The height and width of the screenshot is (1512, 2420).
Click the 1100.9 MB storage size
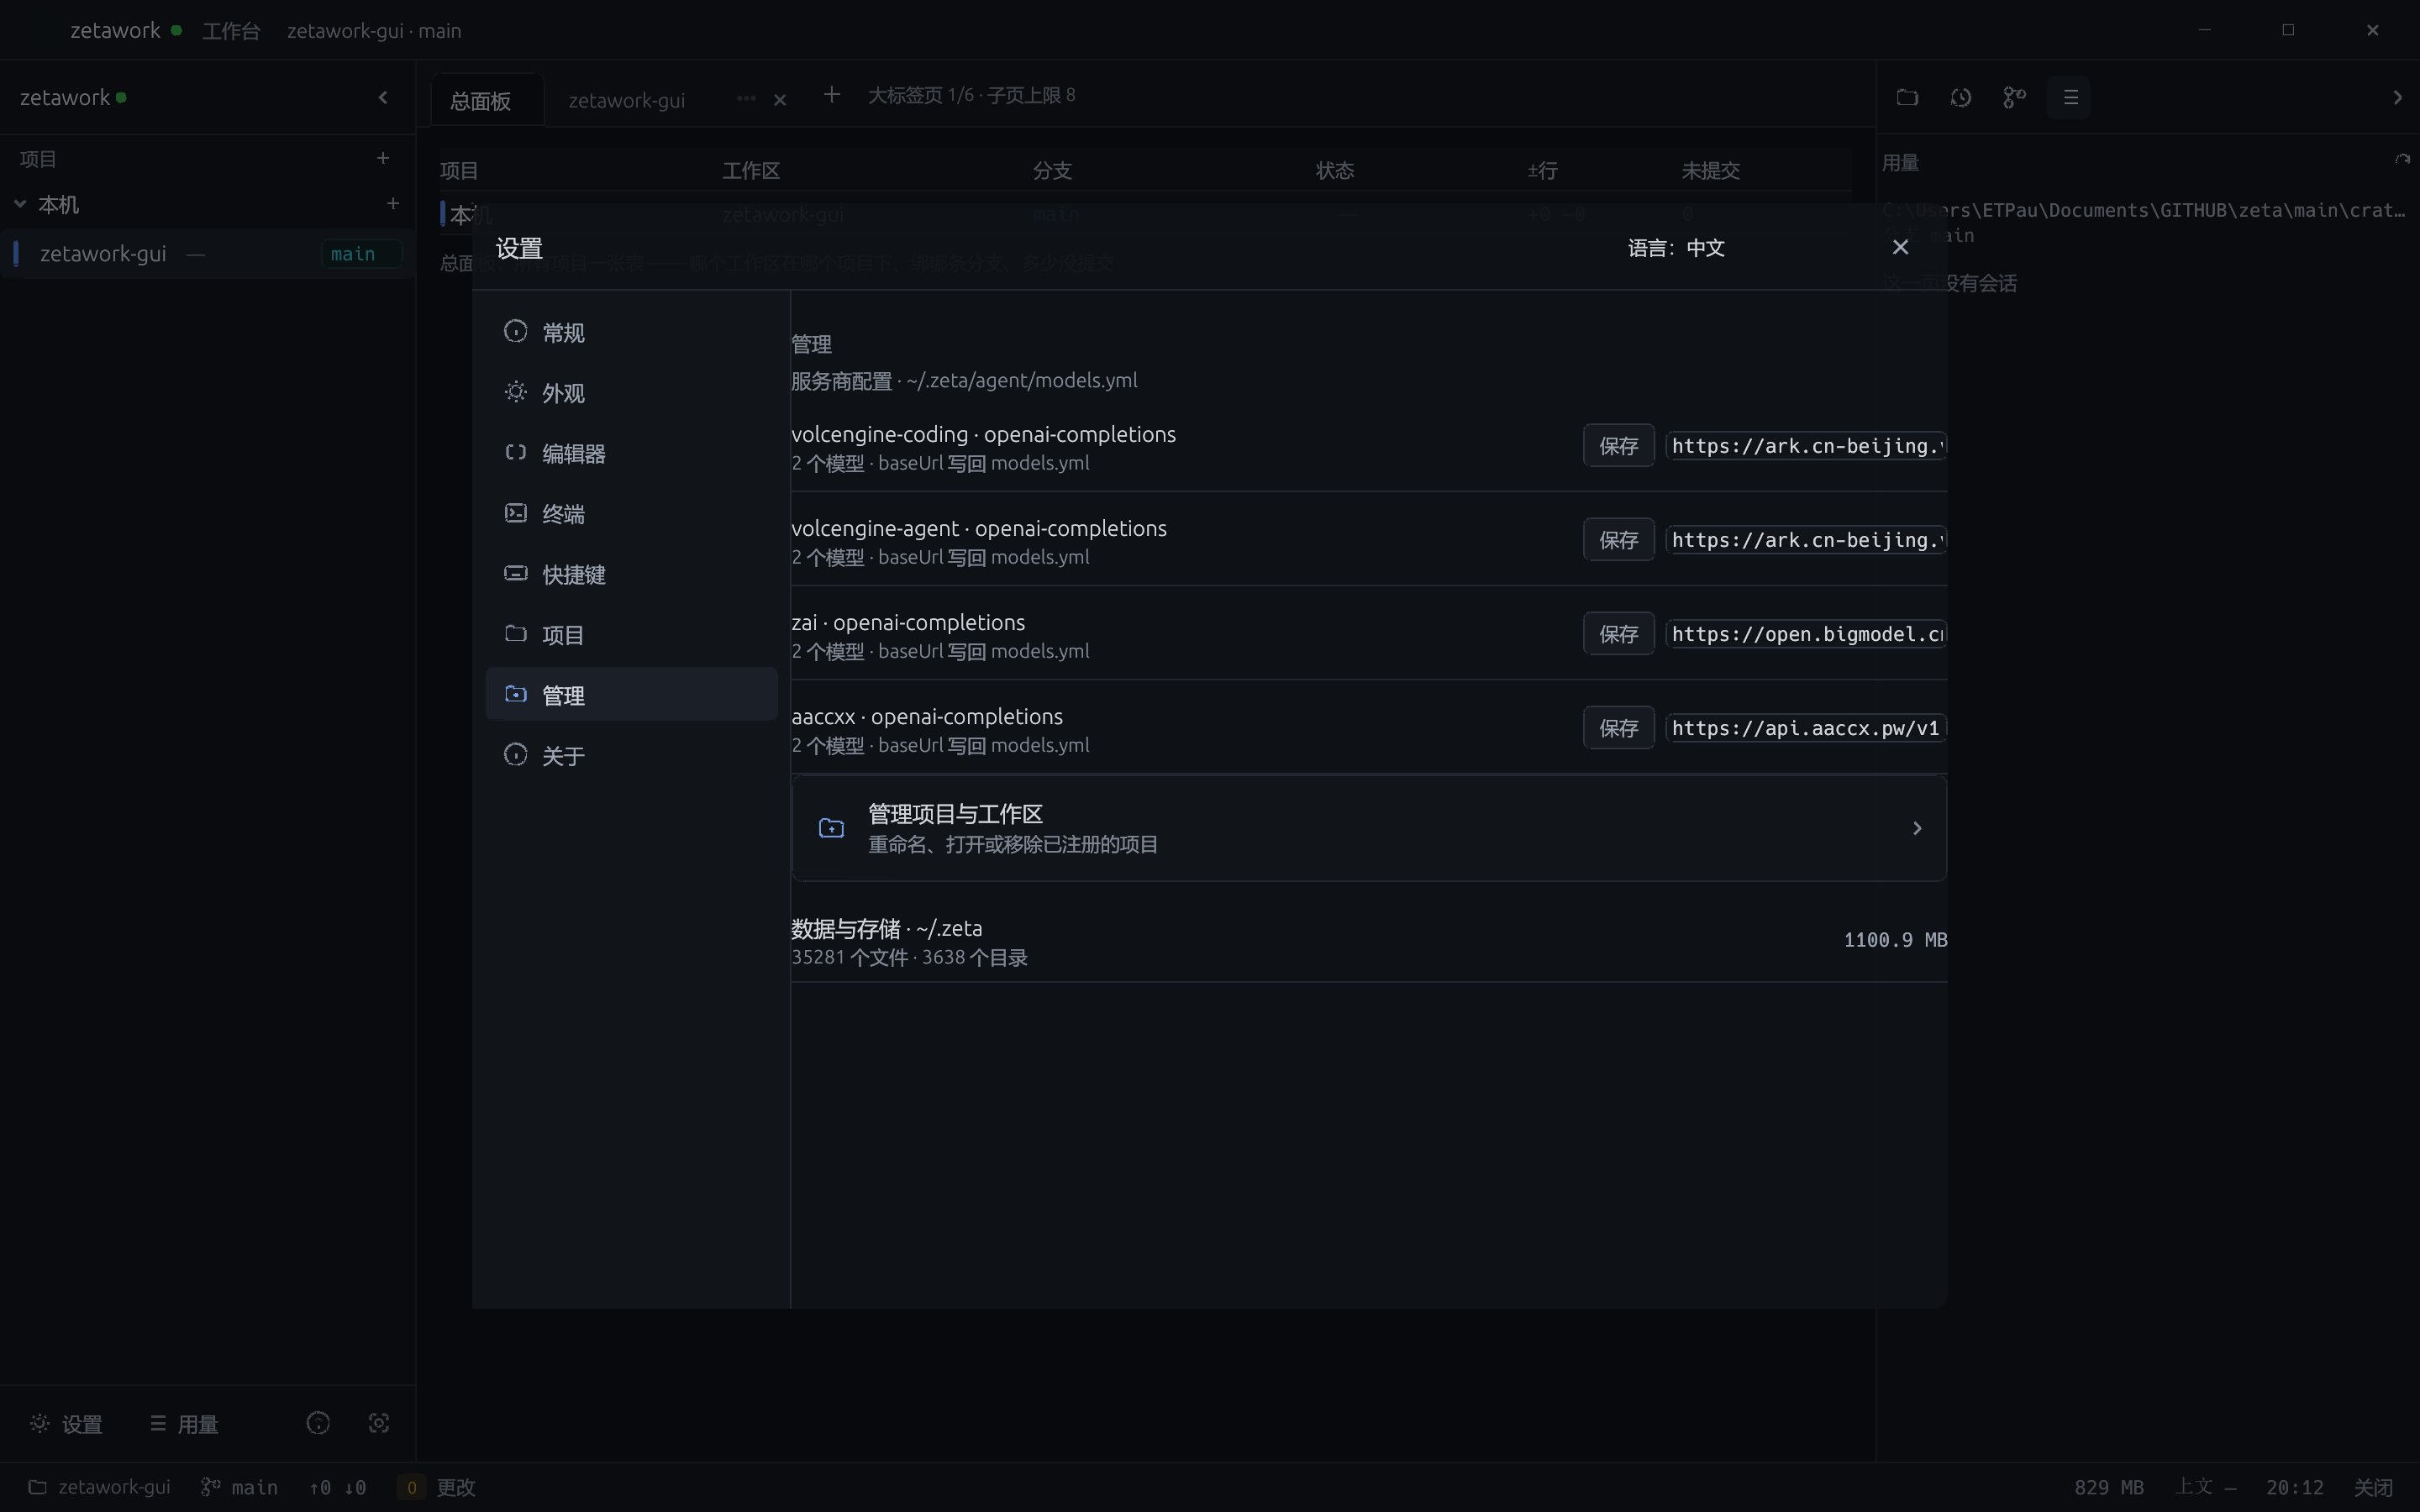pos(1895,940)
